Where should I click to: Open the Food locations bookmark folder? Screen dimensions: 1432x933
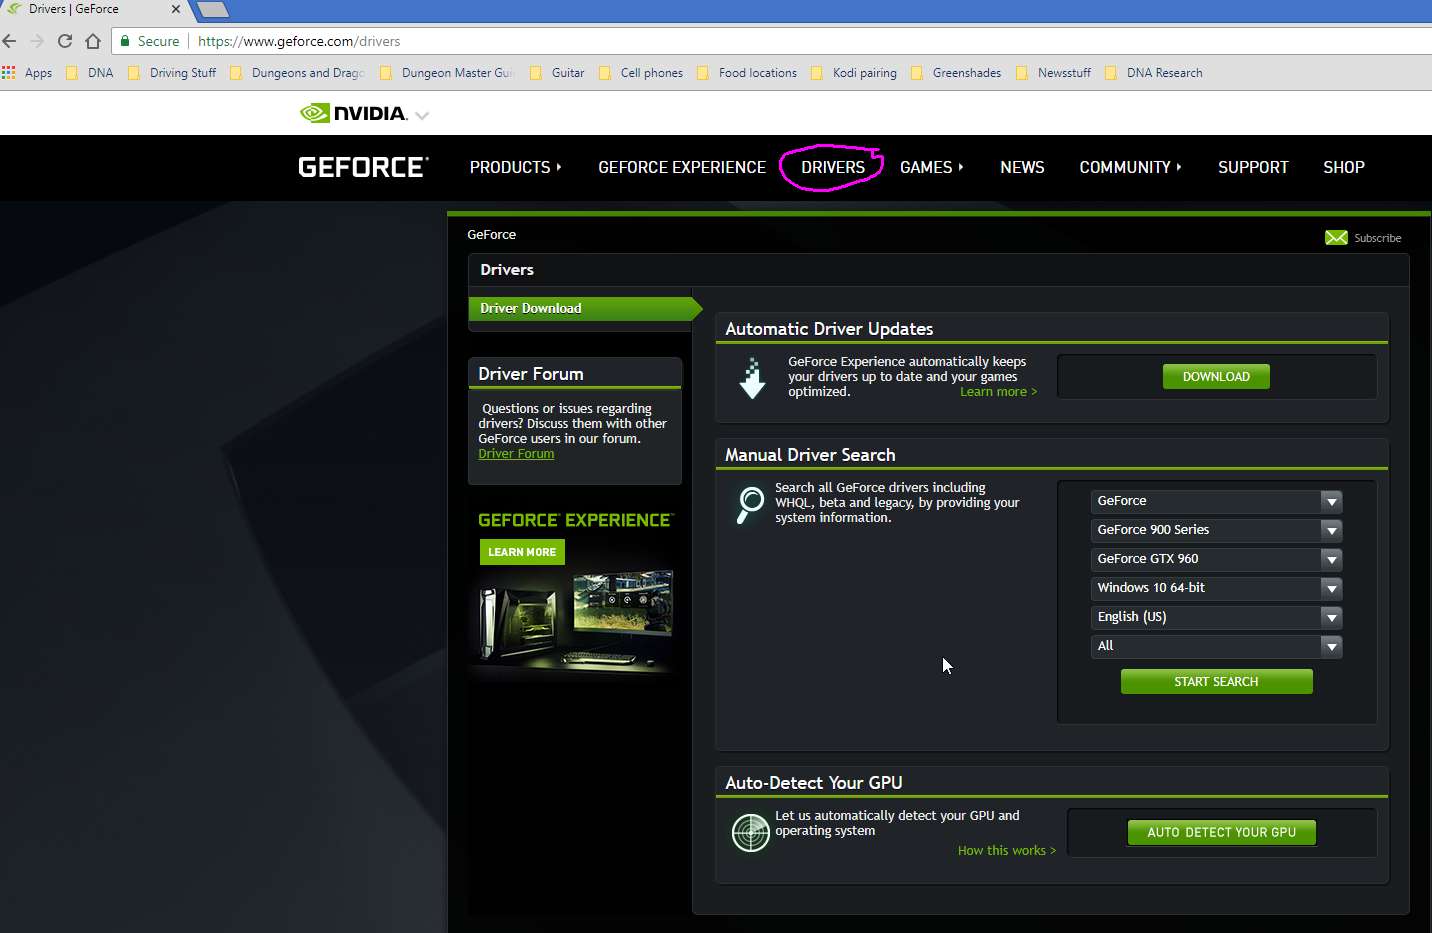747,73
